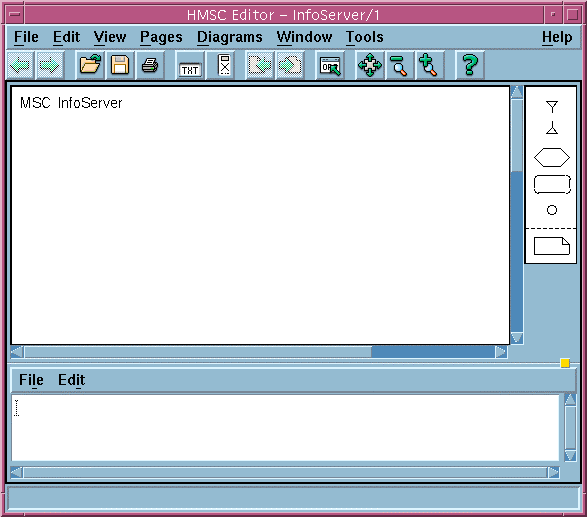Toggle the TXT text window icon
Image resolution: width=587 pixels, height=517 pixels.
tap(190, 66)
